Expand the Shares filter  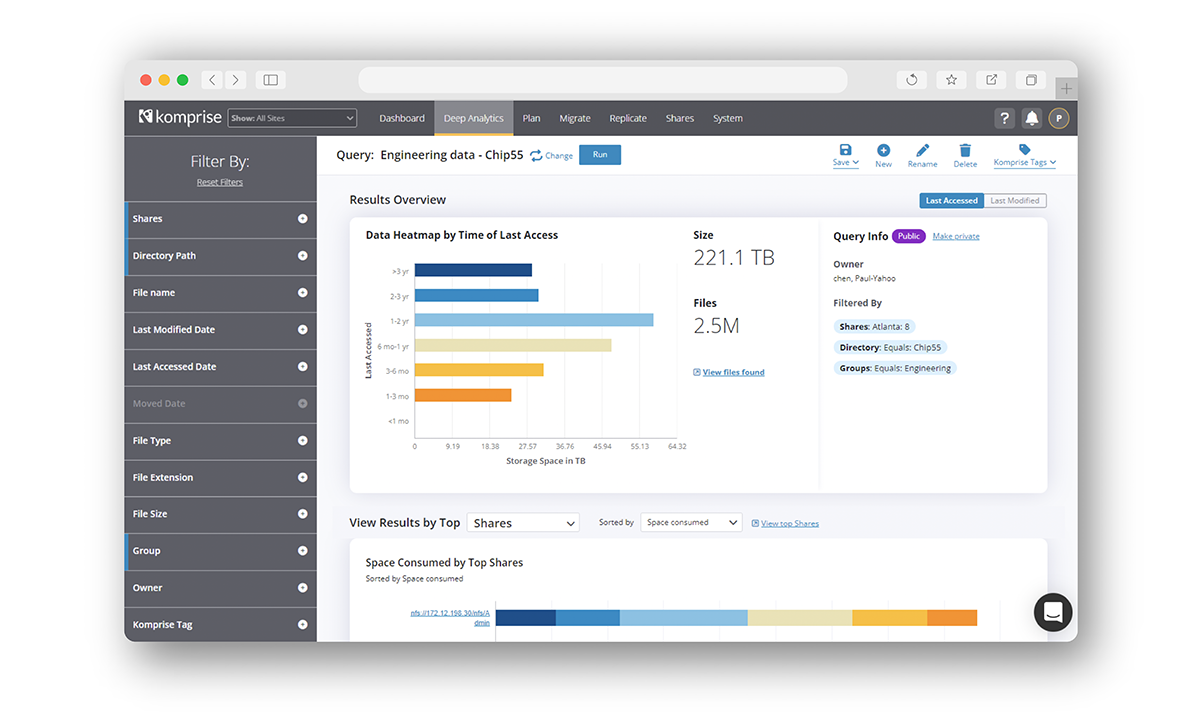(x=302, y=218)
